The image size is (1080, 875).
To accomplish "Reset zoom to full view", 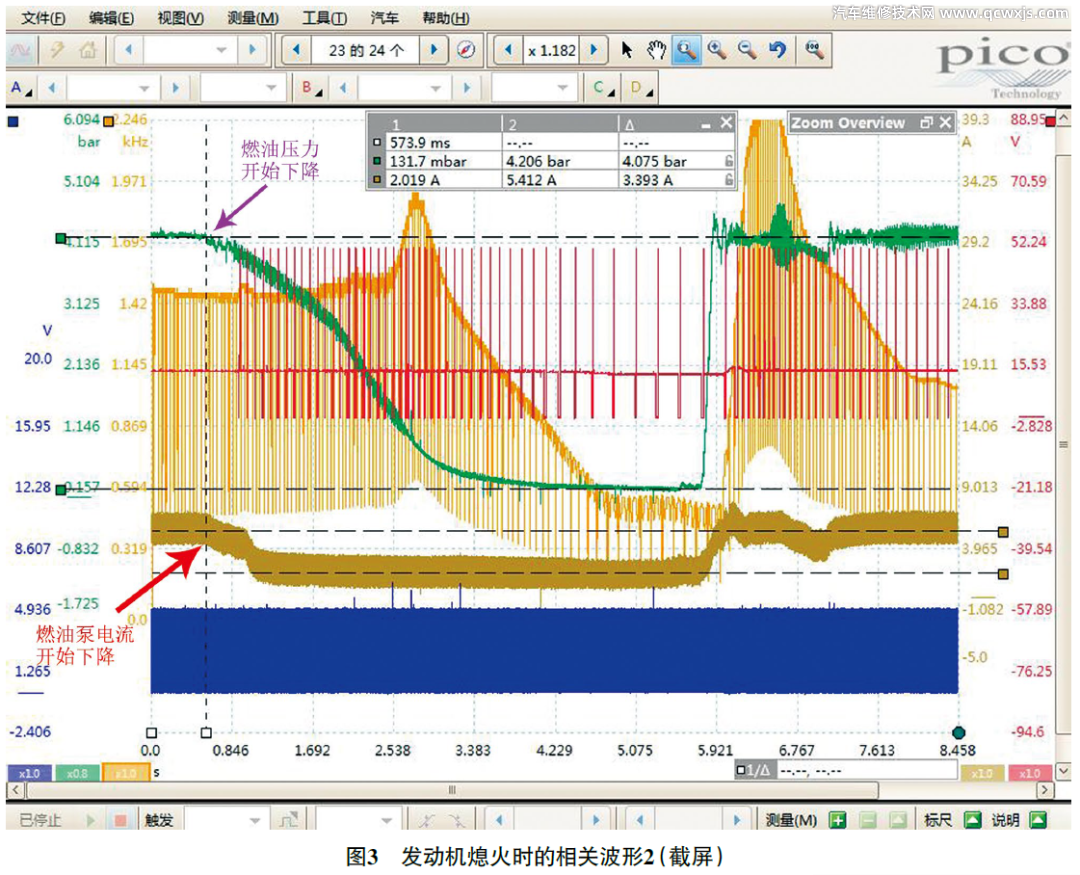I will click(815, 50).
